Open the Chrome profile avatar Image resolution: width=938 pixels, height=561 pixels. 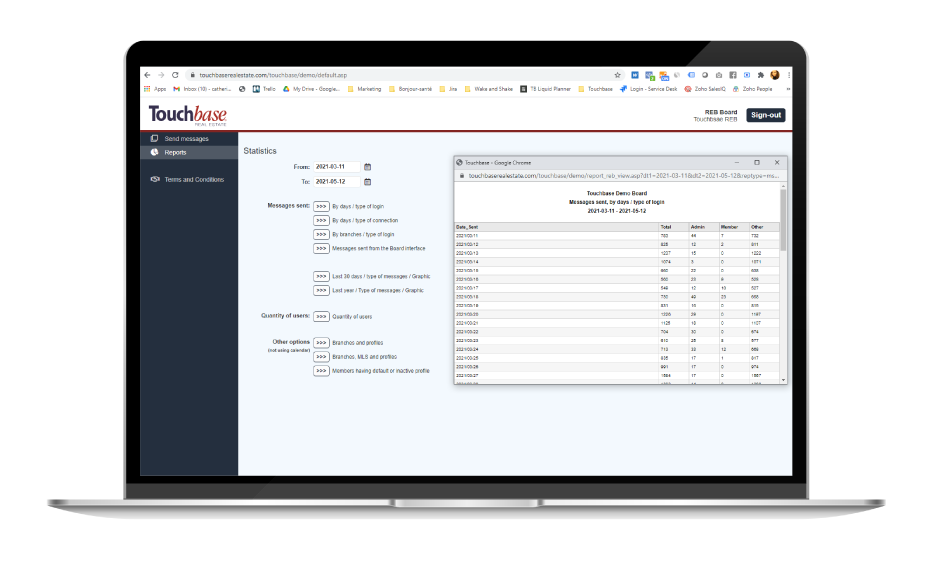pyautogui.click(x=775, y=75)
